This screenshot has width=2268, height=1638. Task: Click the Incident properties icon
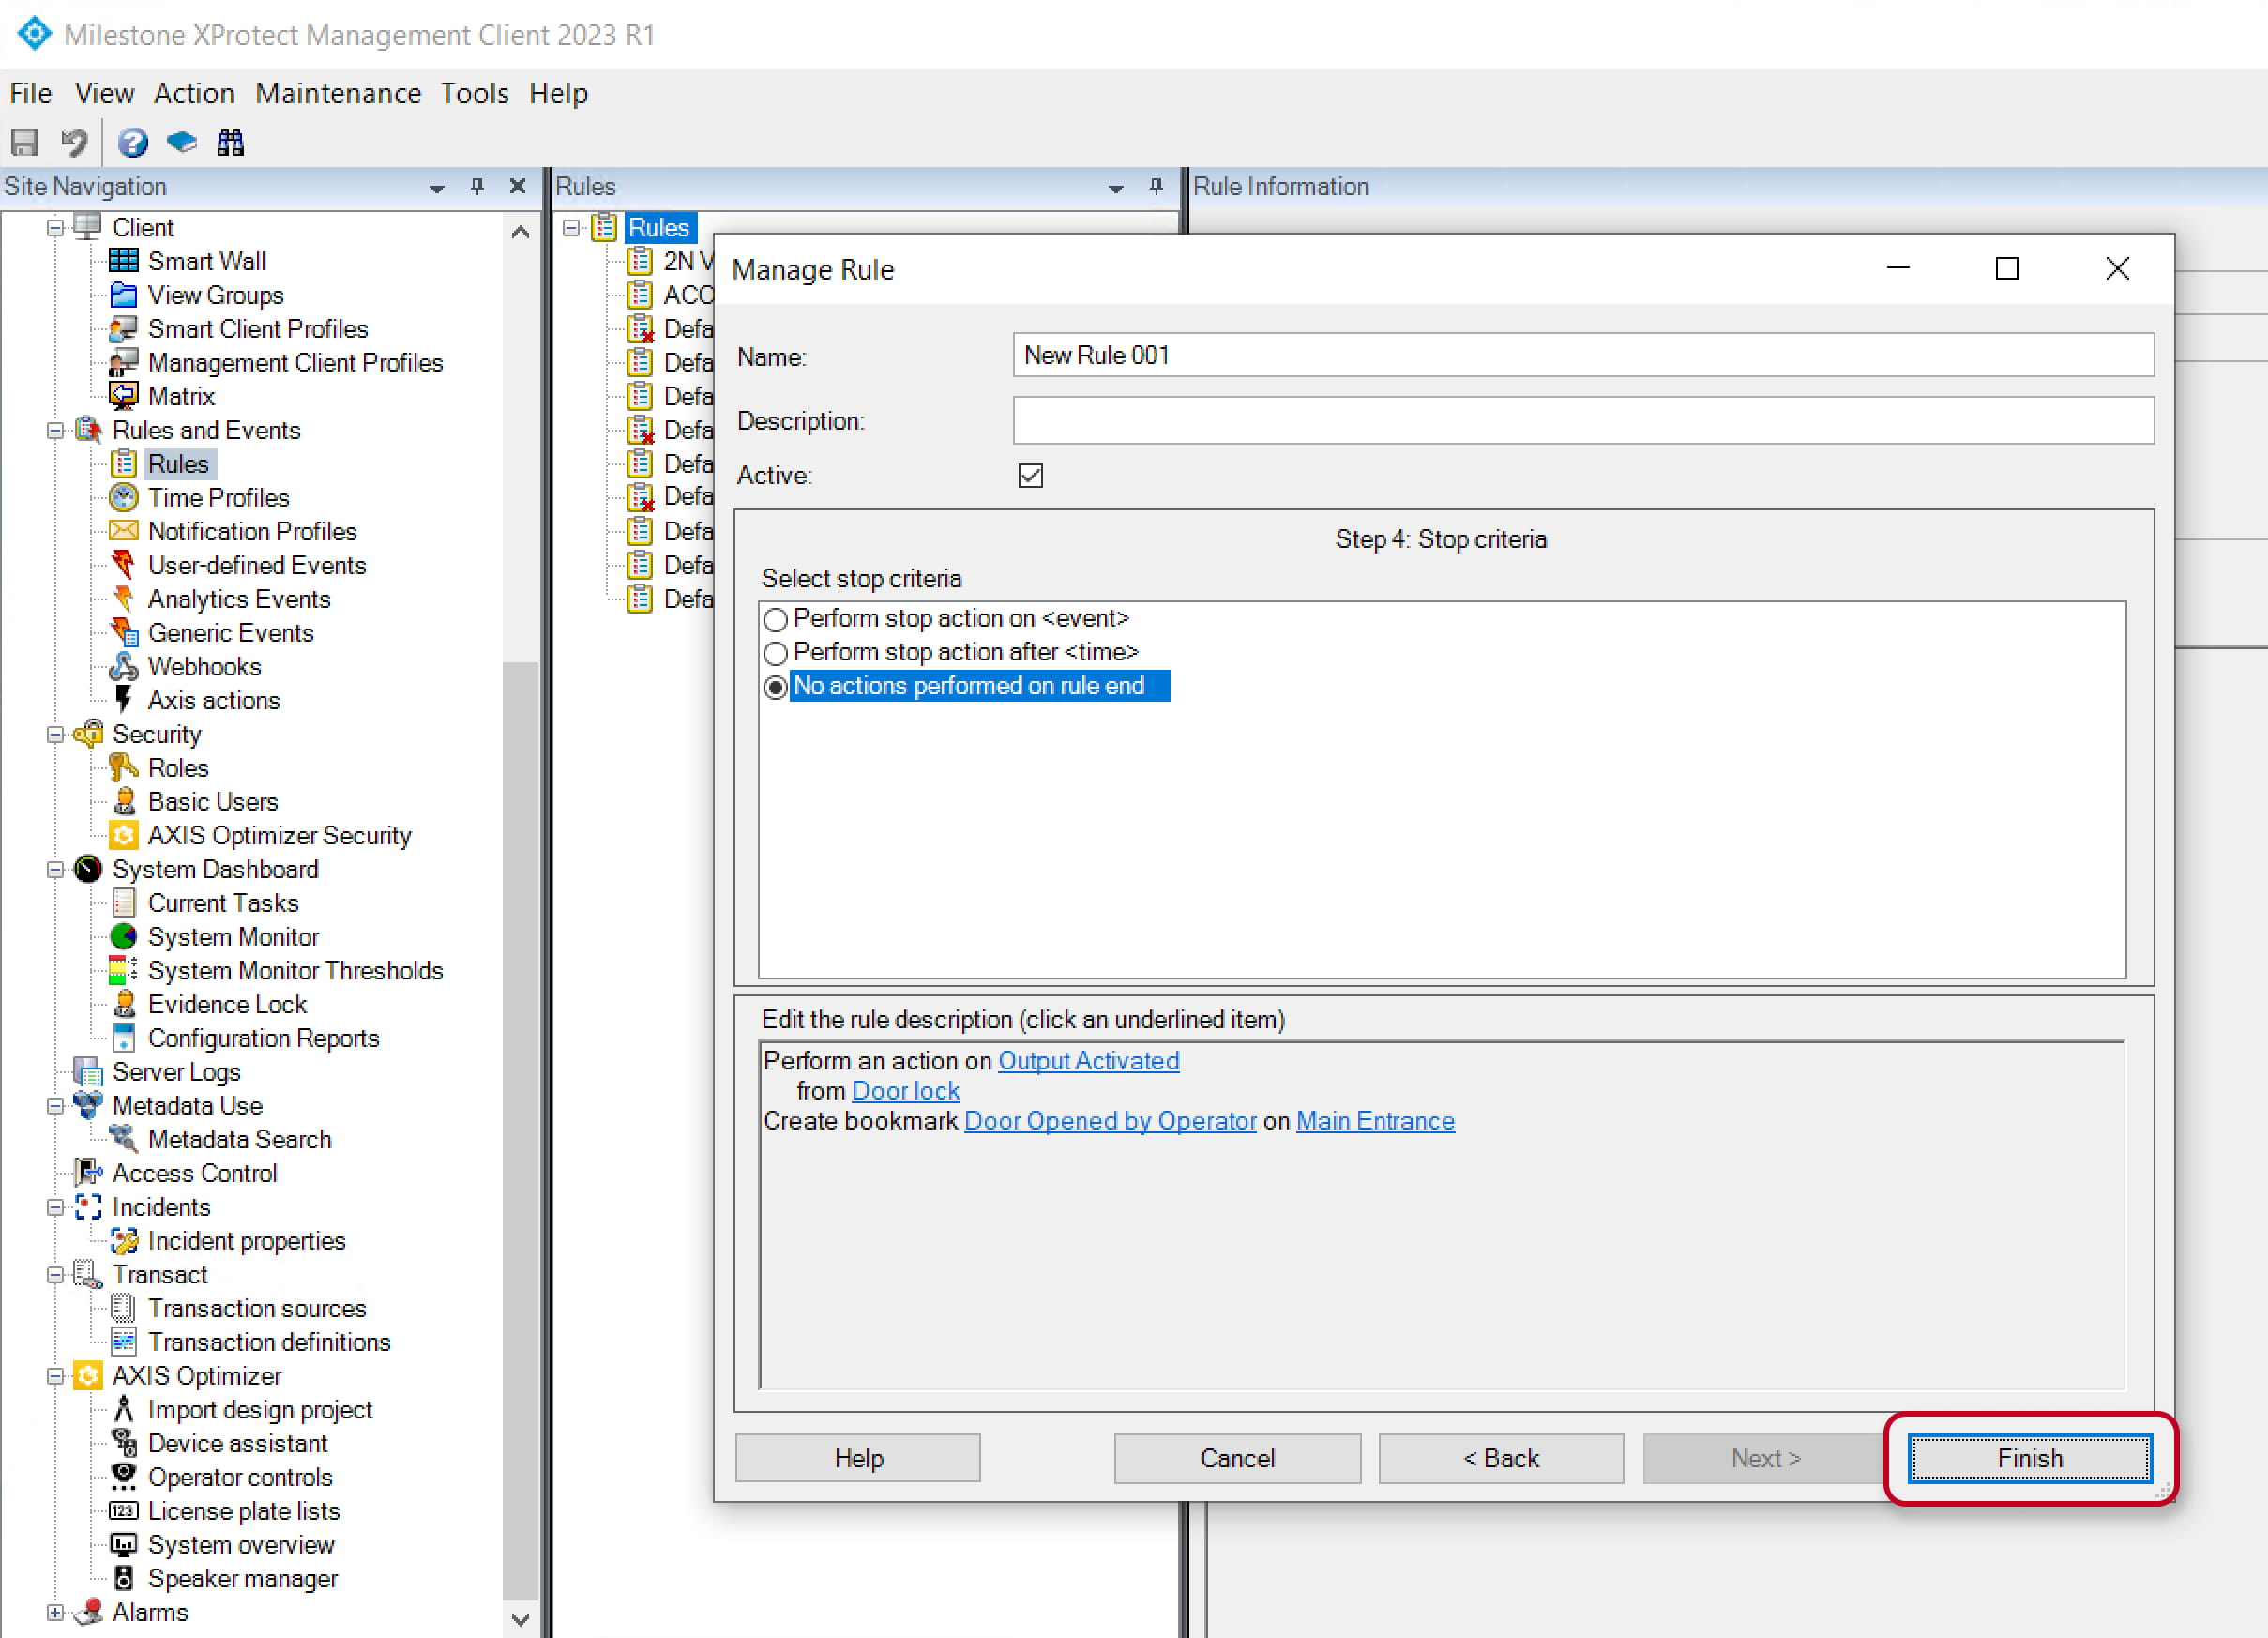pos(123,1241)
